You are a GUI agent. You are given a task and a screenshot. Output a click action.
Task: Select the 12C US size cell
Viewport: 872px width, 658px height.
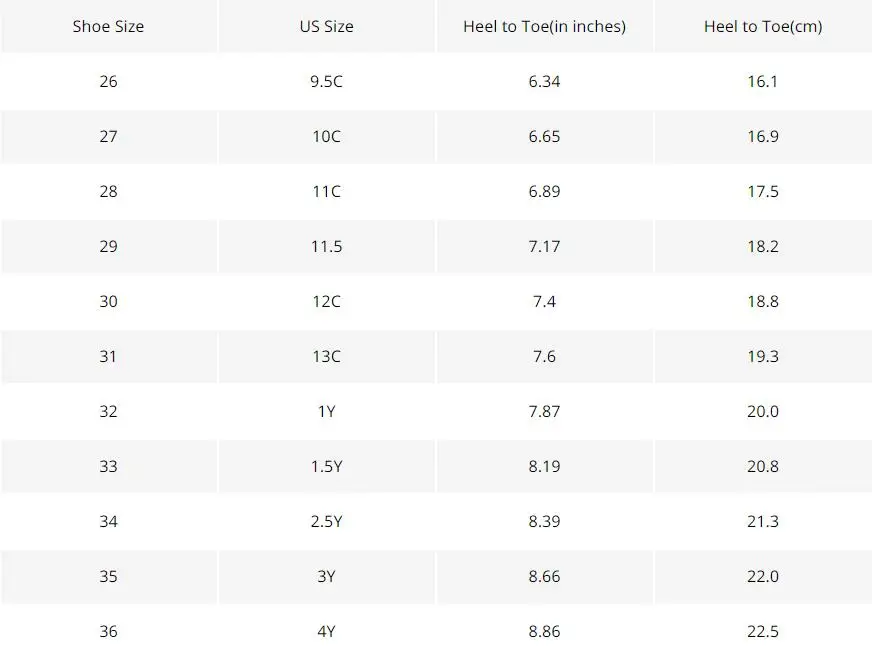pyautogui.click(x=326, y=301)
